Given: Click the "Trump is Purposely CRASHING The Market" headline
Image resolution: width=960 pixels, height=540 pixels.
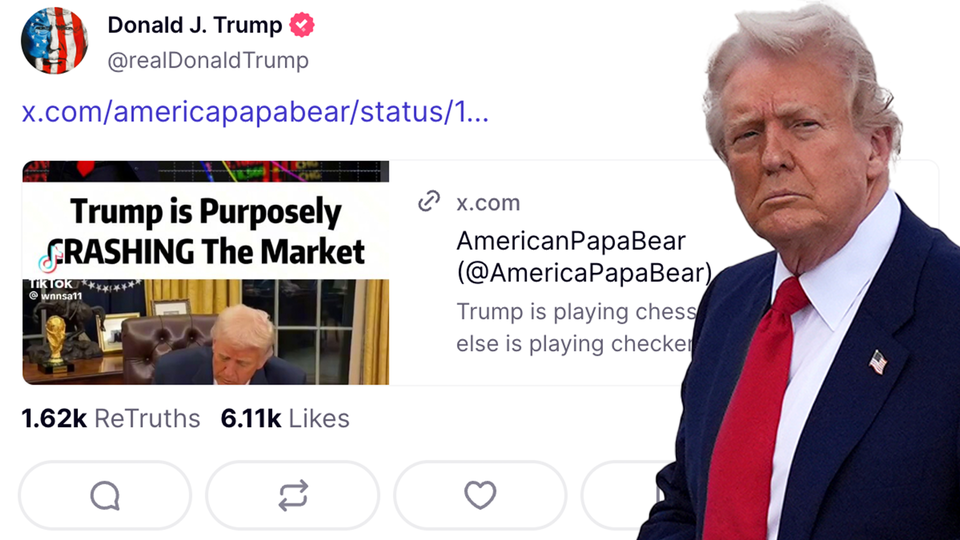Looking at the screenshot, I should tap(206, 231).
